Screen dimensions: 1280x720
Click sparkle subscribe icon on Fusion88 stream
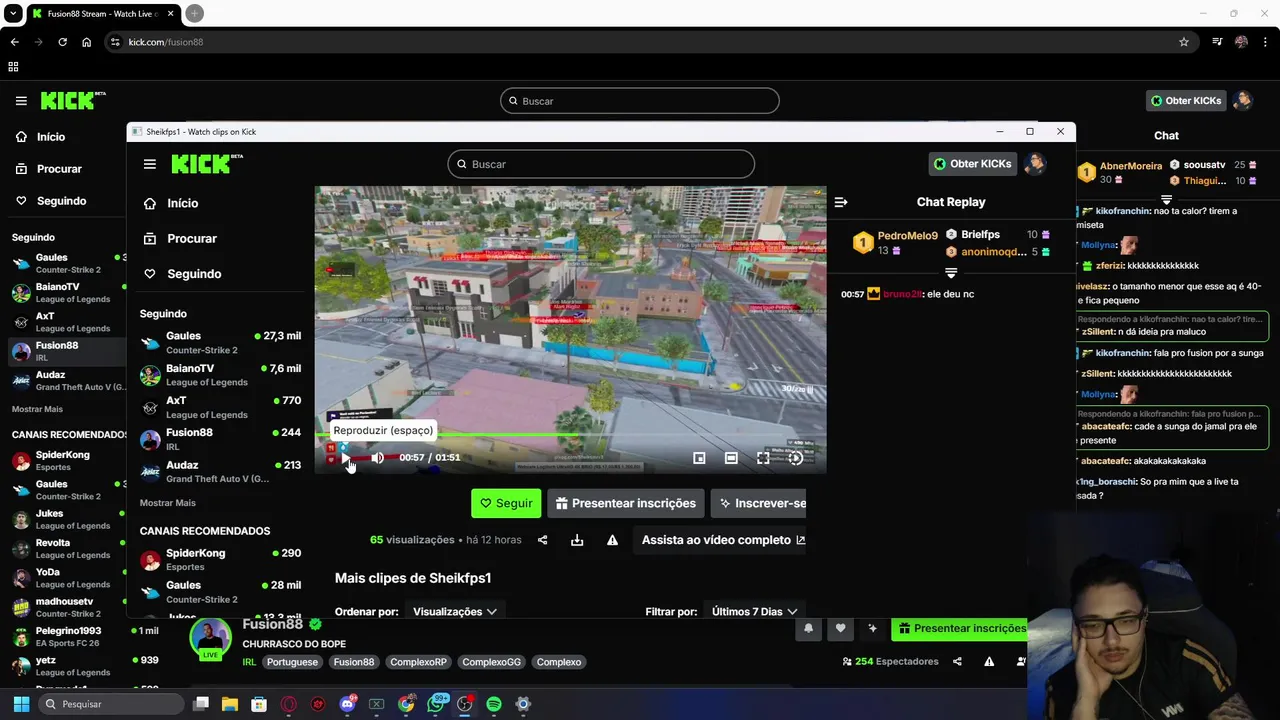point(872,628)
